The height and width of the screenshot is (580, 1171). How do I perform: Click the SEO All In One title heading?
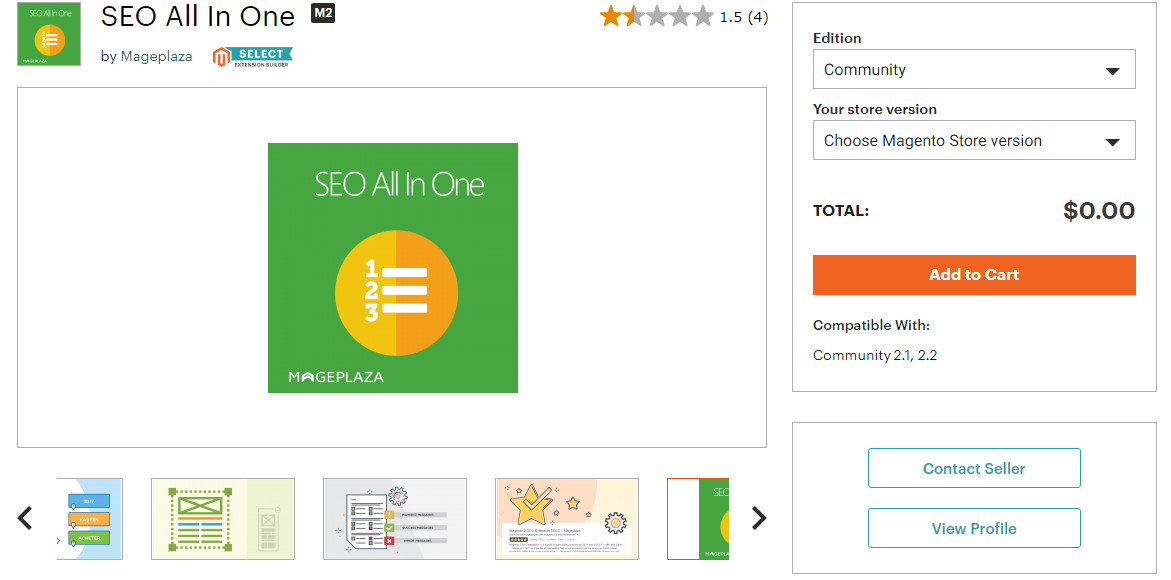click(x=198, y=16)
